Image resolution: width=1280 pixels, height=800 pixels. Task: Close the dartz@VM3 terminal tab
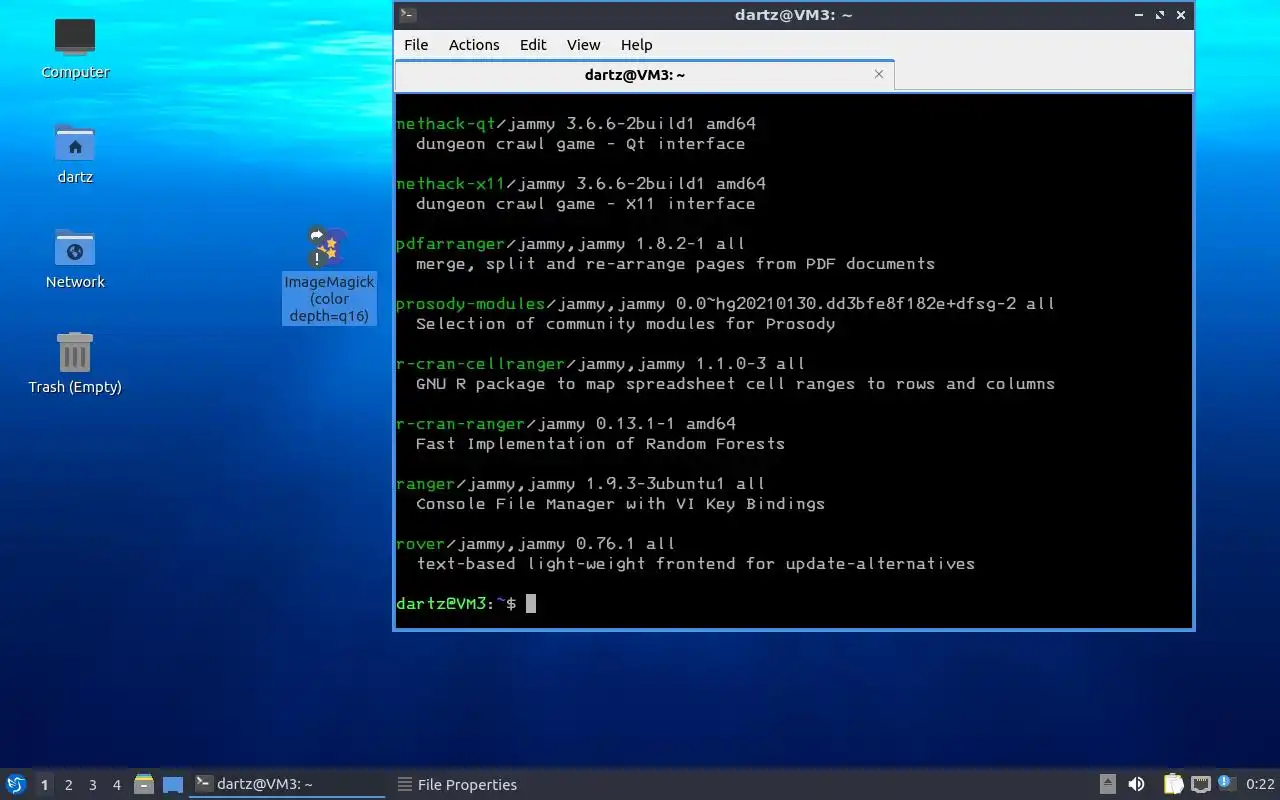coord(879,74)
